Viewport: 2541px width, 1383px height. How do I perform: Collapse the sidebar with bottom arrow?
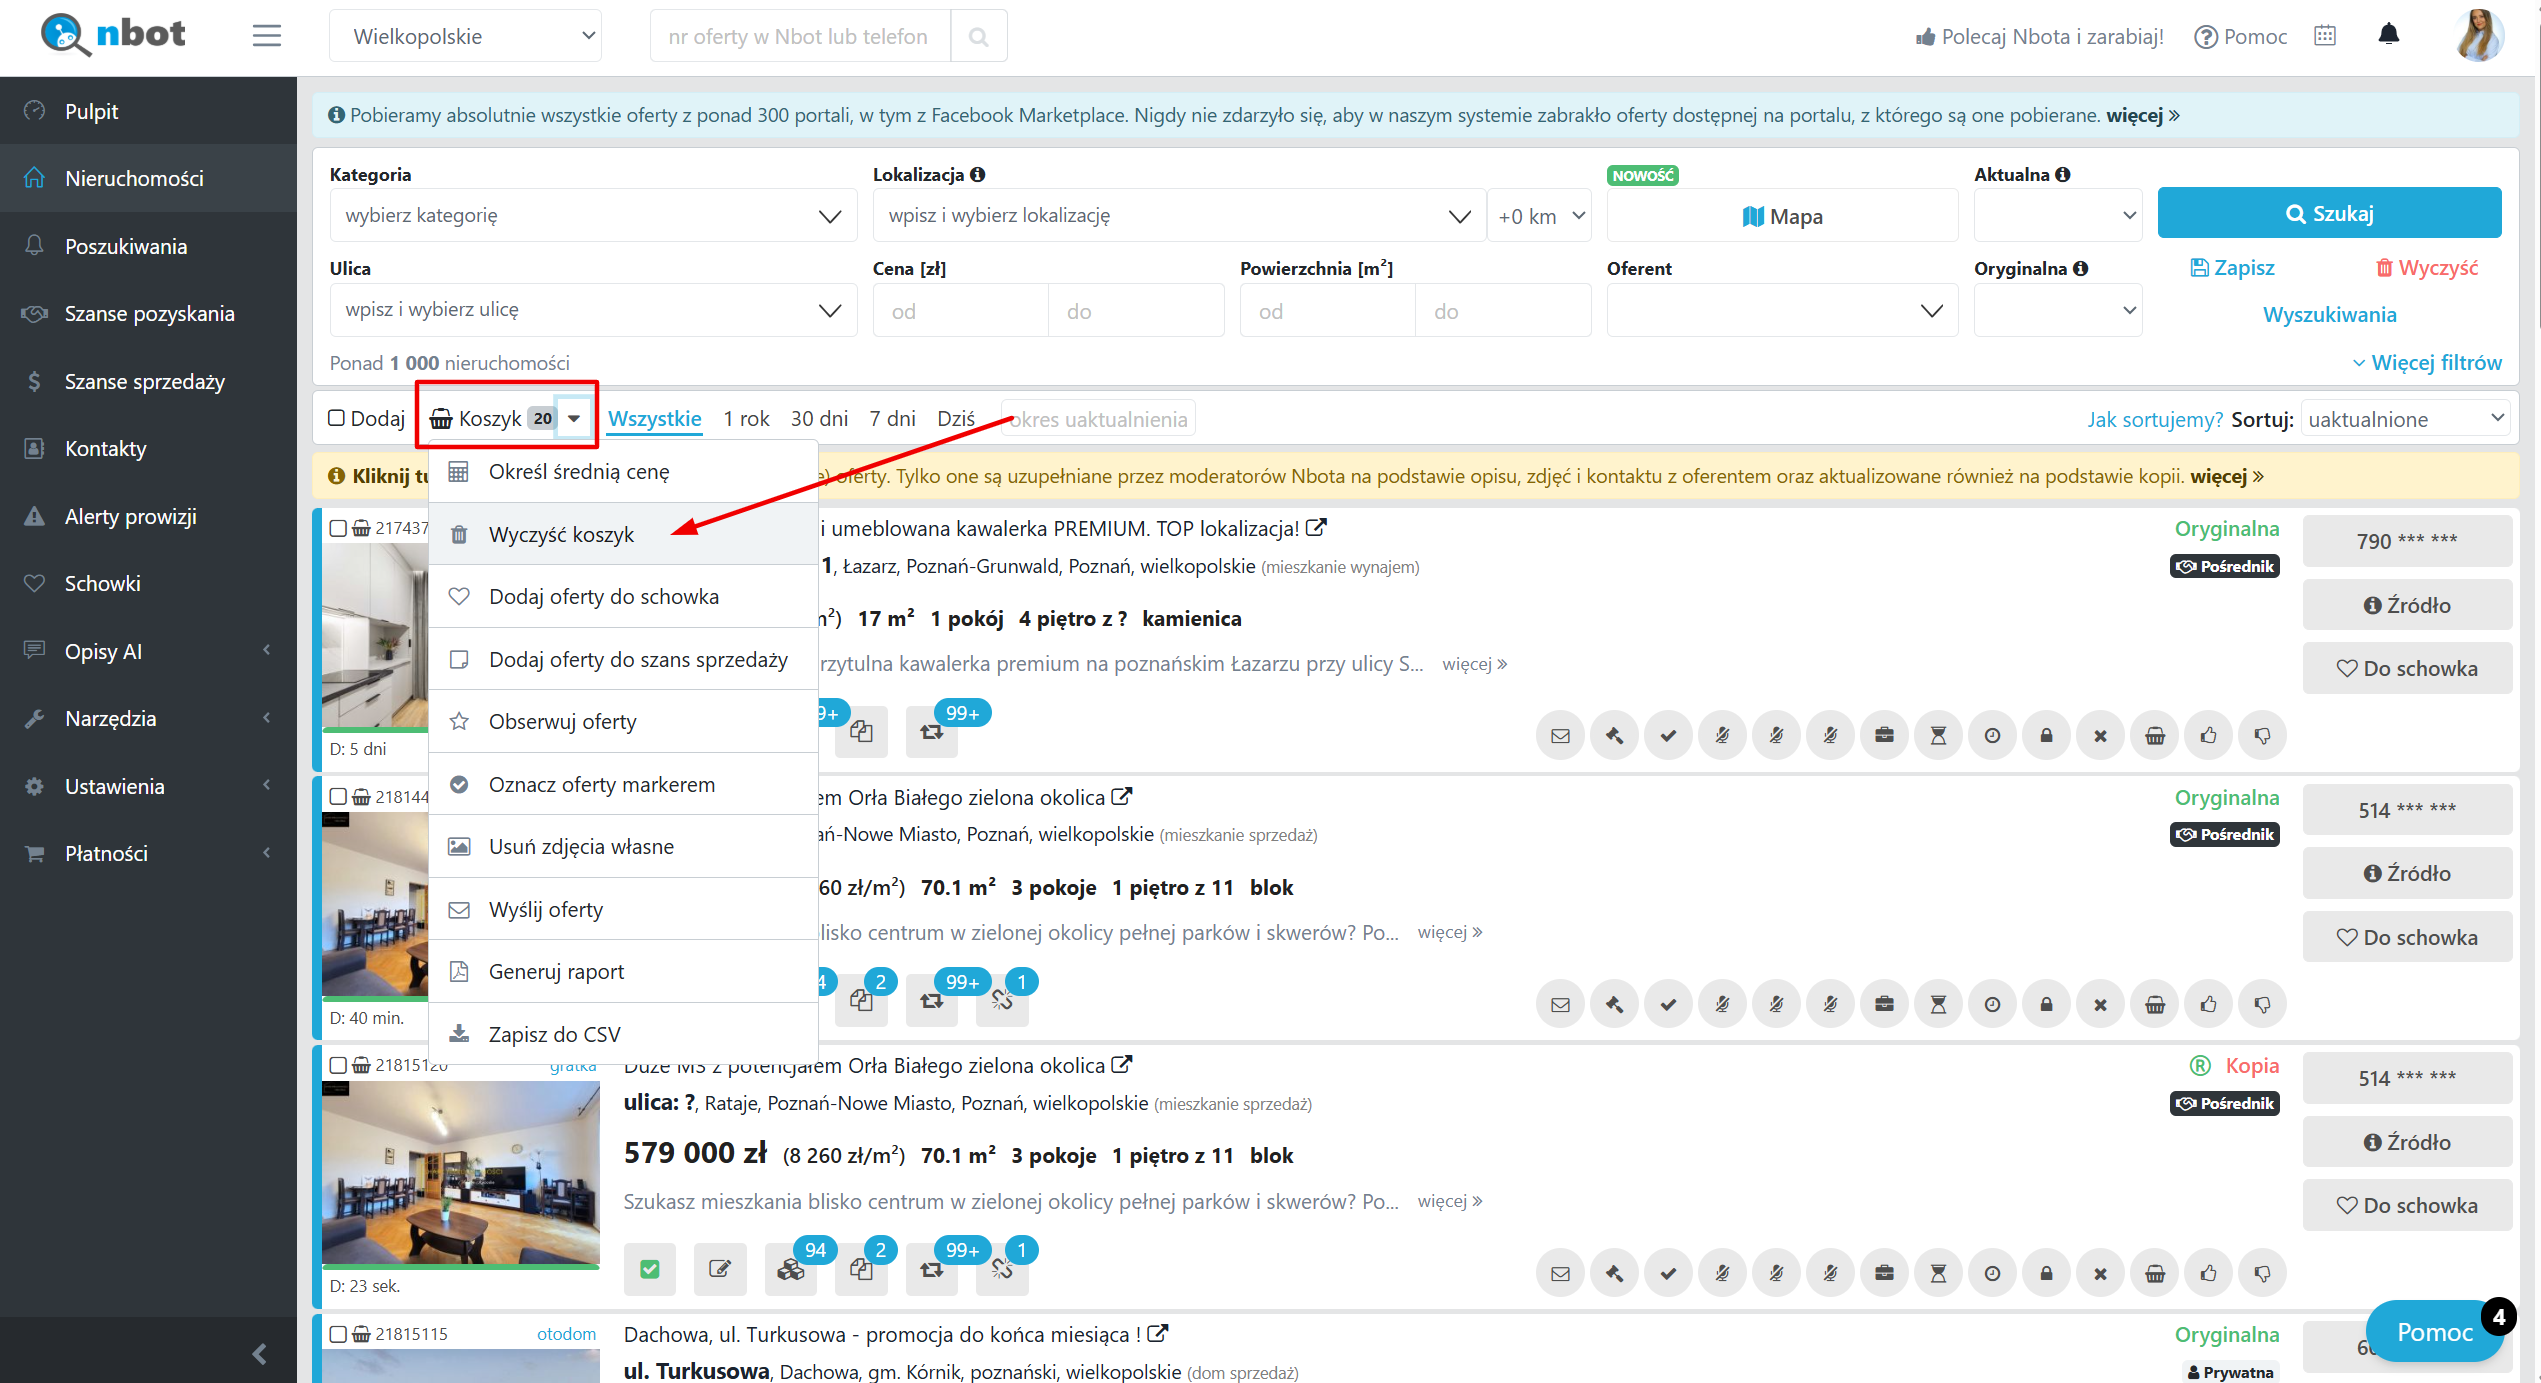click(x=259, y=1353)
